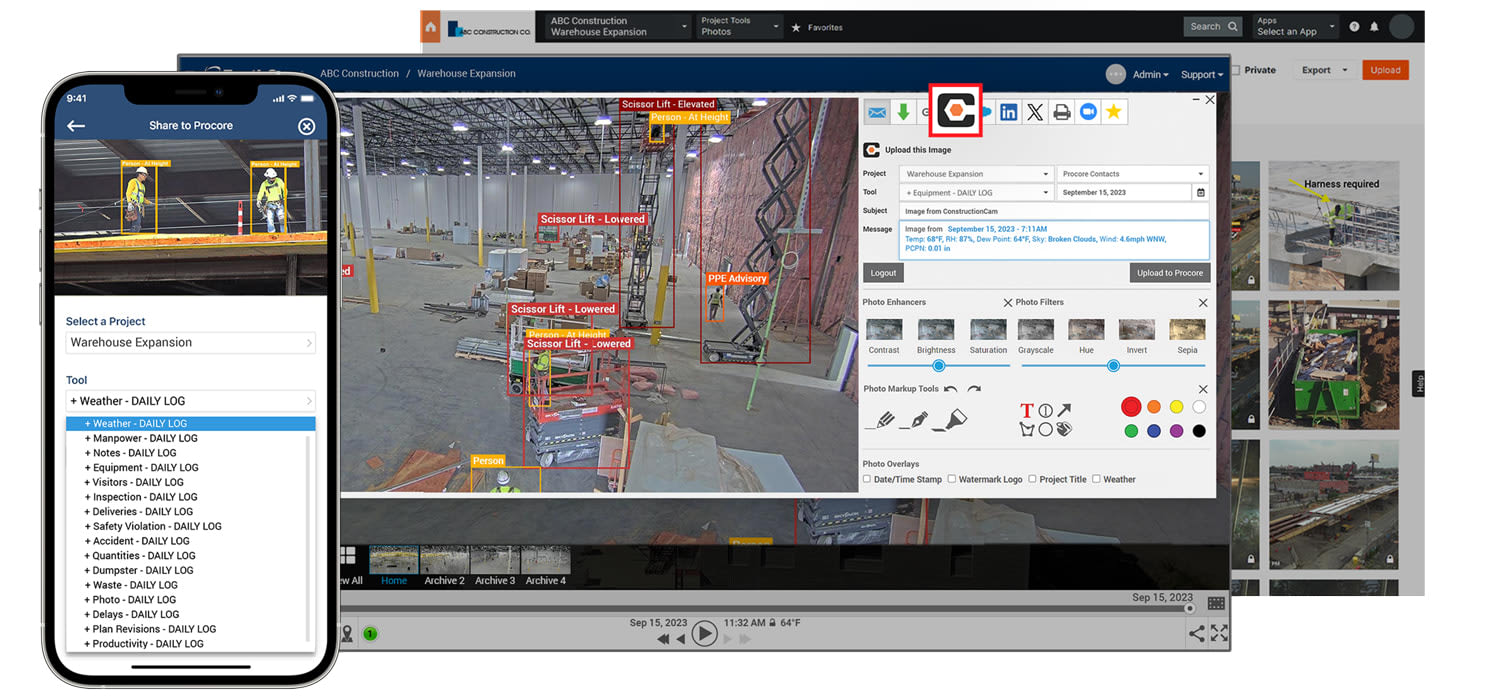The image size is (1500, 700).
Task: Open the Export dropdown in Procore window
Action: [x=1323, y=70]
